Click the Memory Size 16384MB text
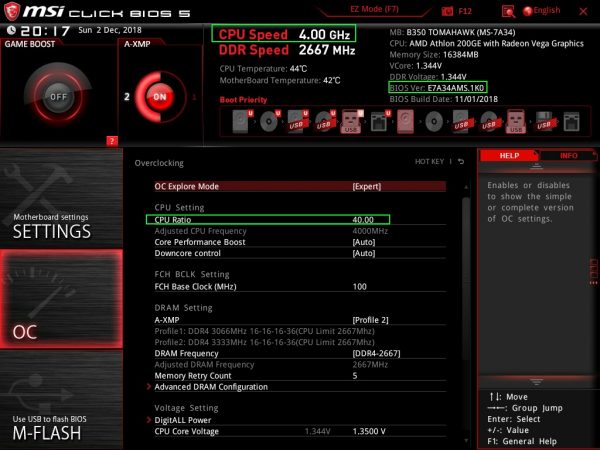600x450 pixels. (x=434, y=54)
